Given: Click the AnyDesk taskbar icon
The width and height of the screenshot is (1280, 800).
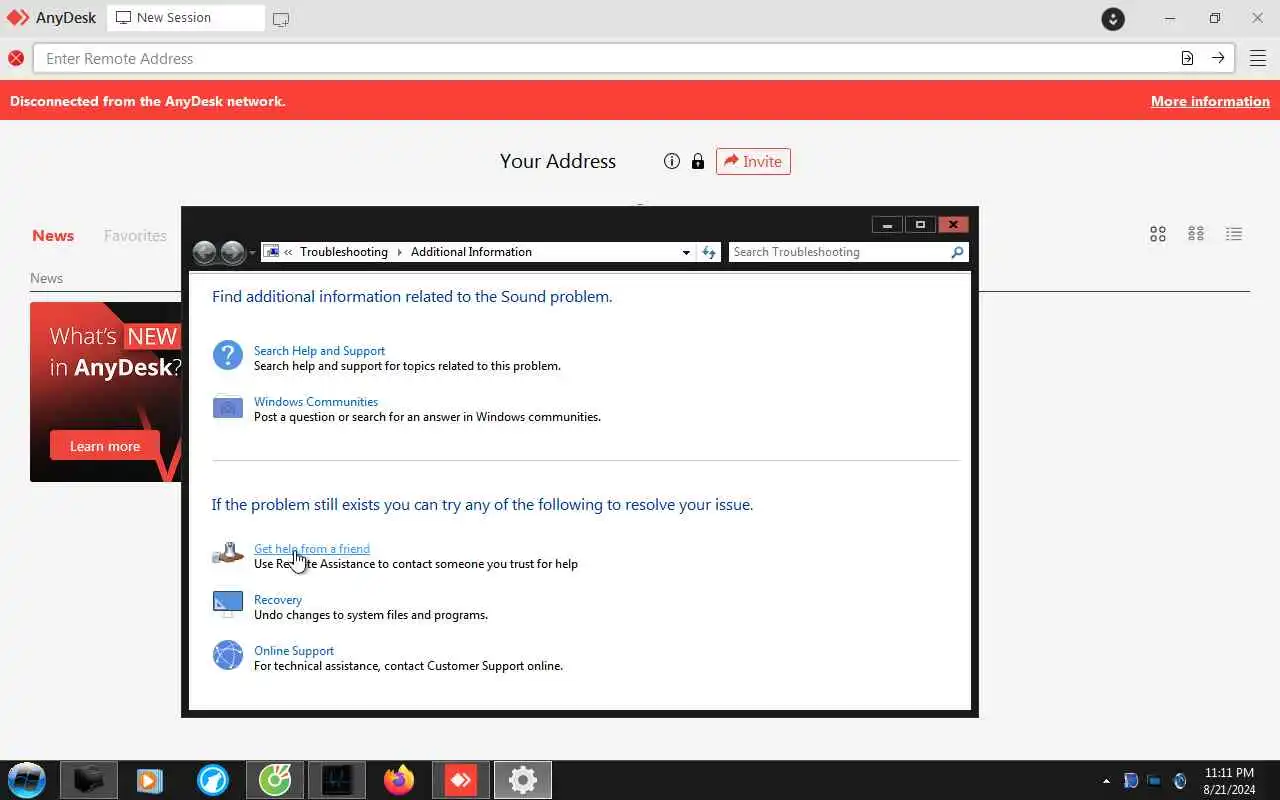Looking at the screenshot, I should [461, 780].
